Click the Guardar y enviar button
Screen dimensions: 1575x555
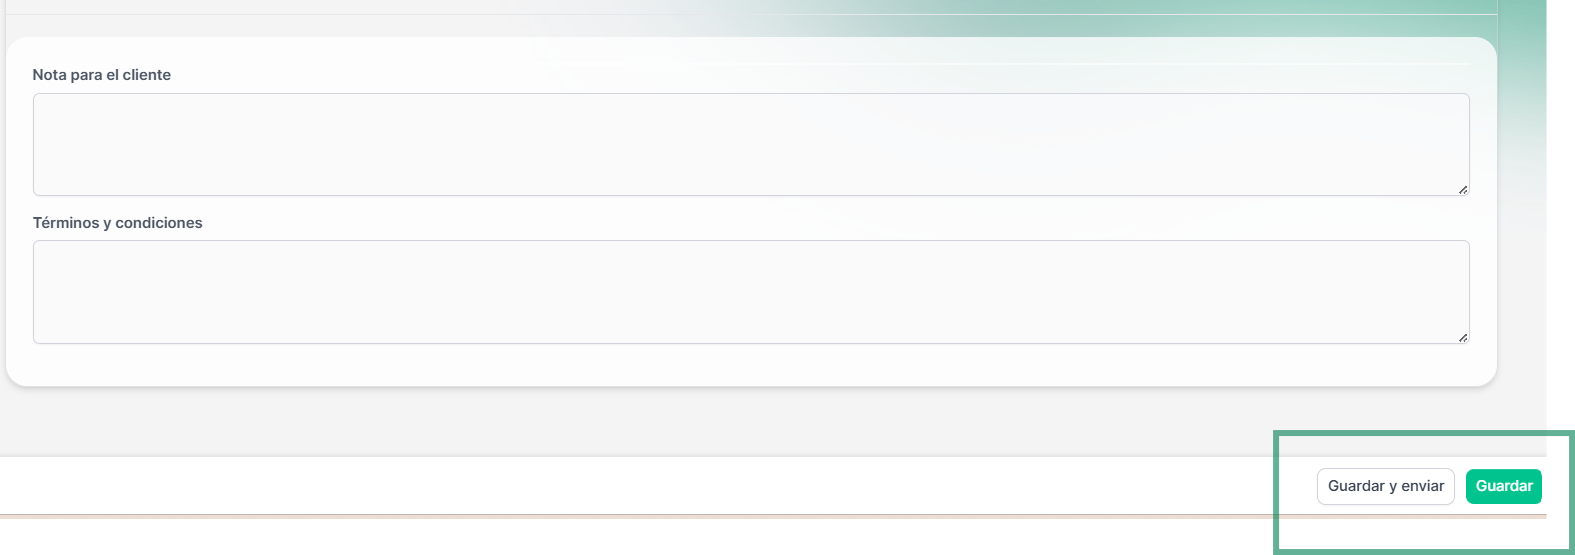click(x=1386, y=486)
